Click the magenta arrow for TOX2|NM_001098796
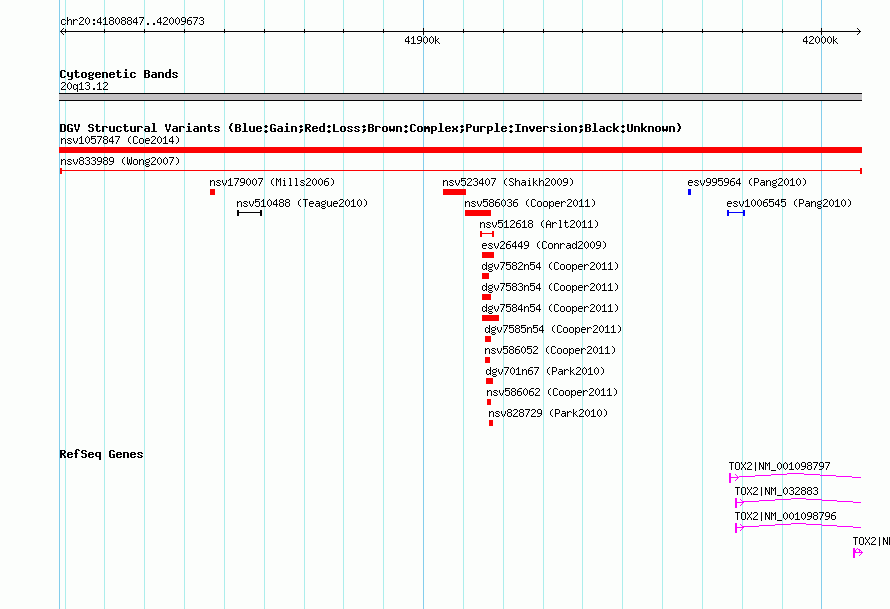Viewport: 890px width, 609px height. [739, 528]
